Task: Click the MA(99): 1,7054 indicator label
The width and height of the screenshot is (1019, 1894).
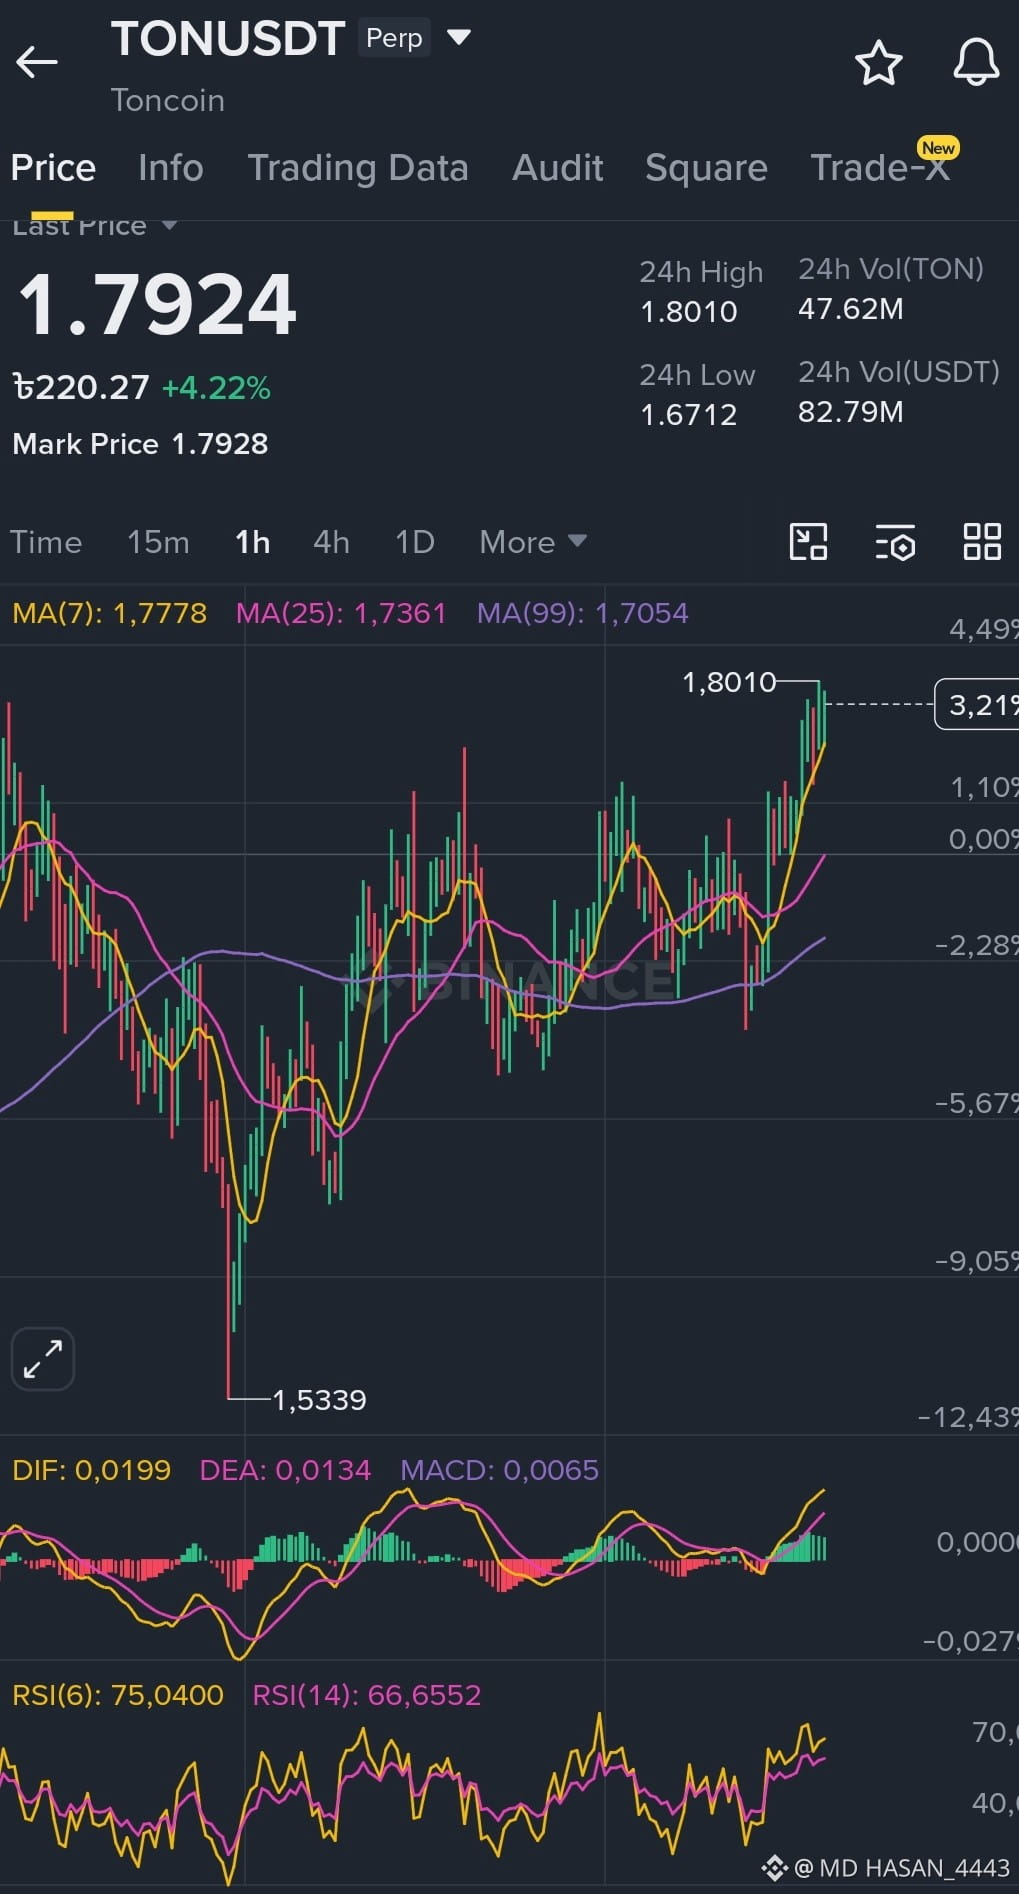Action: (x=583, y=613)
